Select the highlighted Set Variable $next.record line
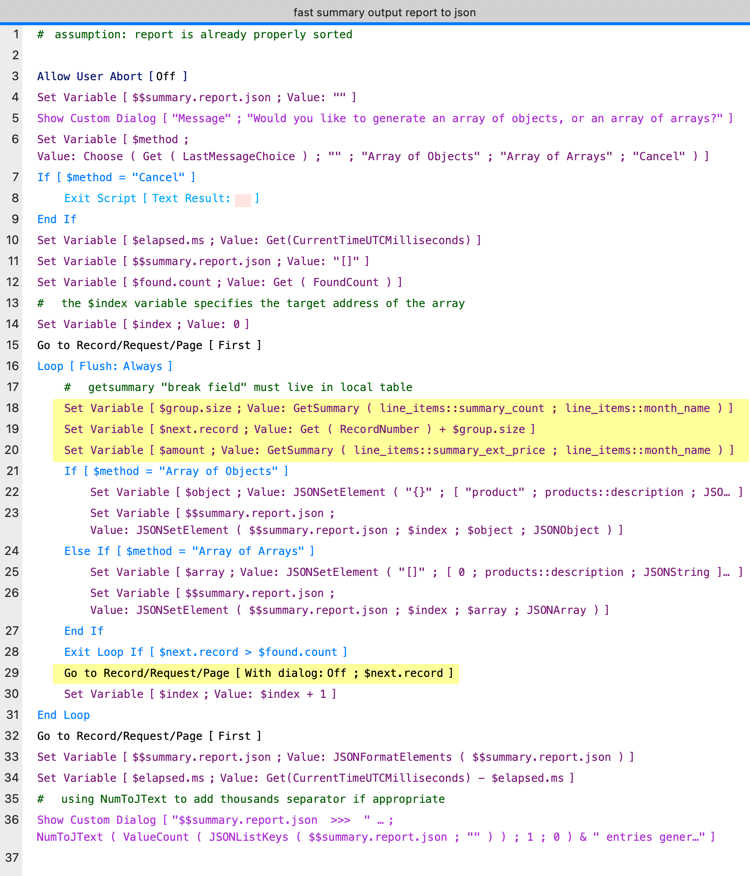The image size is (750, 876). (x=298, y=429)
